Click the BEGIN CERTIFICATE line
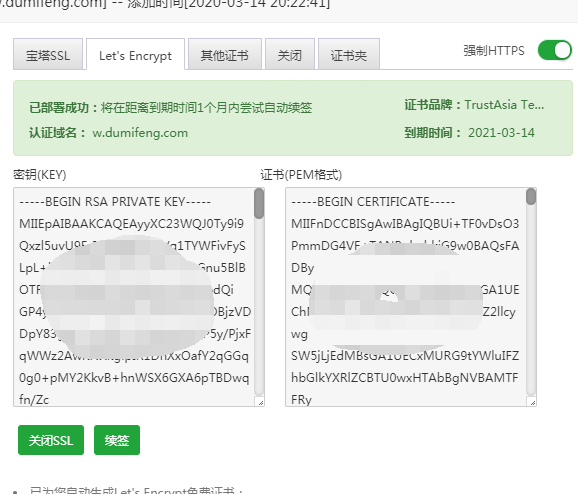The image size is (578, 494). pos(373,202)
